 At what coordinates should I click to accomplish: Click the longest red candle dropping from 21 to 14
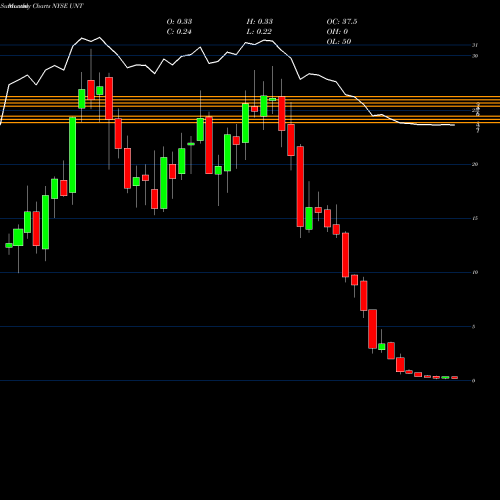(300, 187)
